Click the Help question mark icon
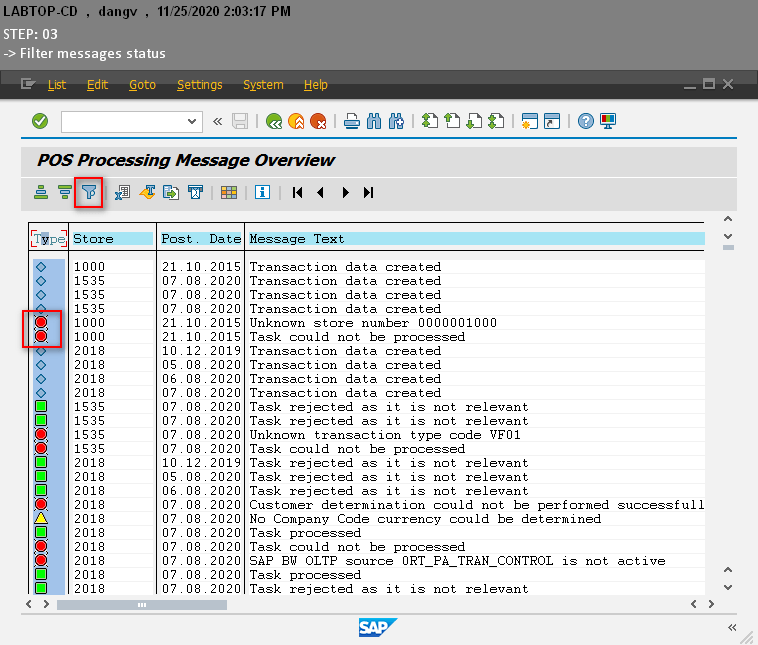 click(586, 121)
